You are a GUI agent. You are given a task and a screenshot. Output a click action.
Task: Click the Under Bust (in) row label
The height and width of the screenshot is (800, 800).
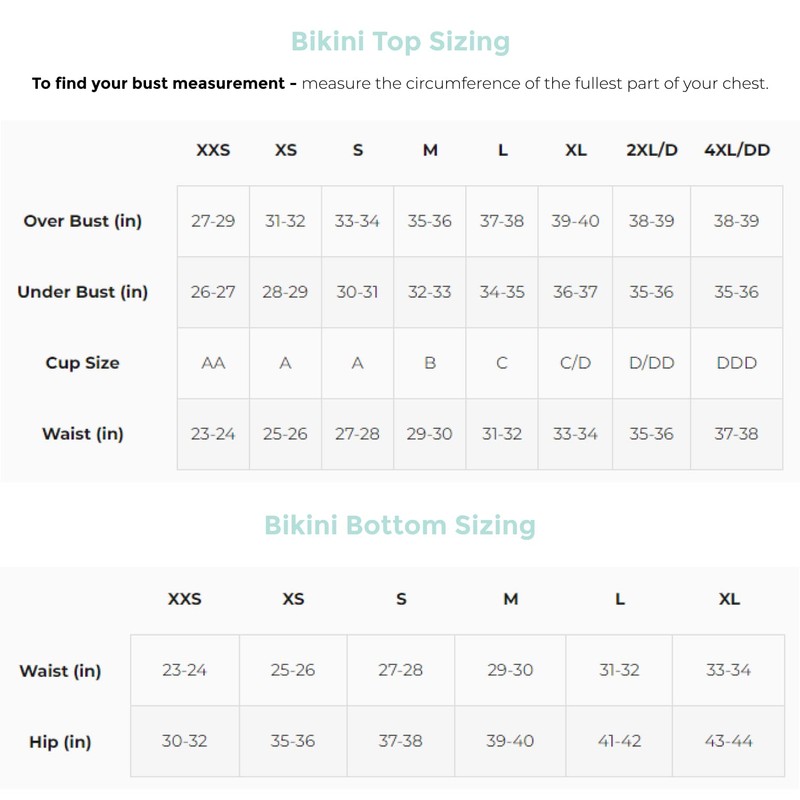(83, 292)
